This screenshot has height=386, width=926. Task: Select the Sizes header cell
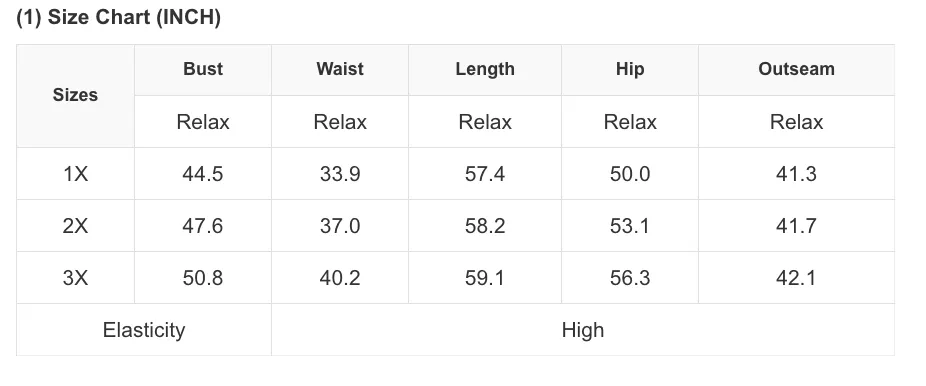click(75, 95)
